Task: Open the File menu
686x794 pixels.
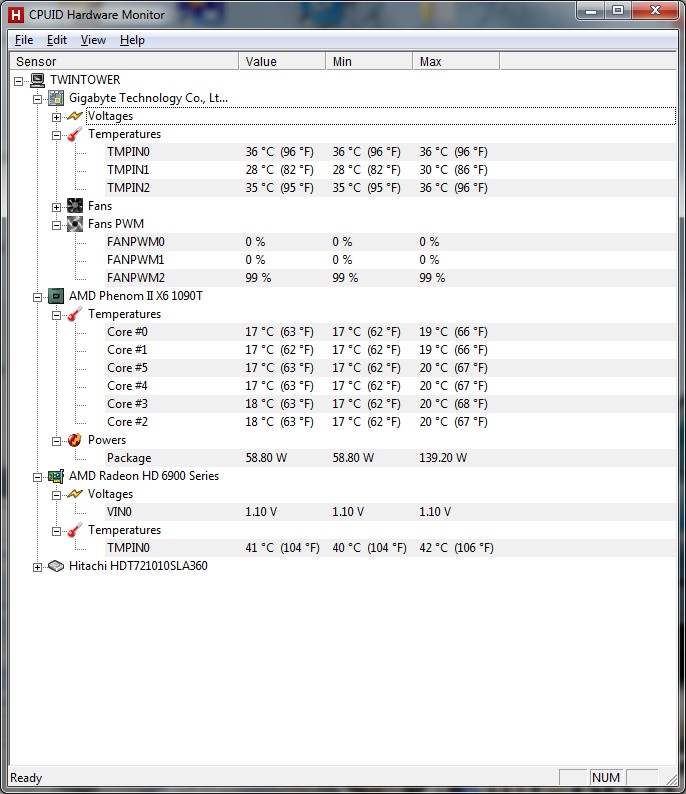Action: pyautogui.click(x=24, y=40)
